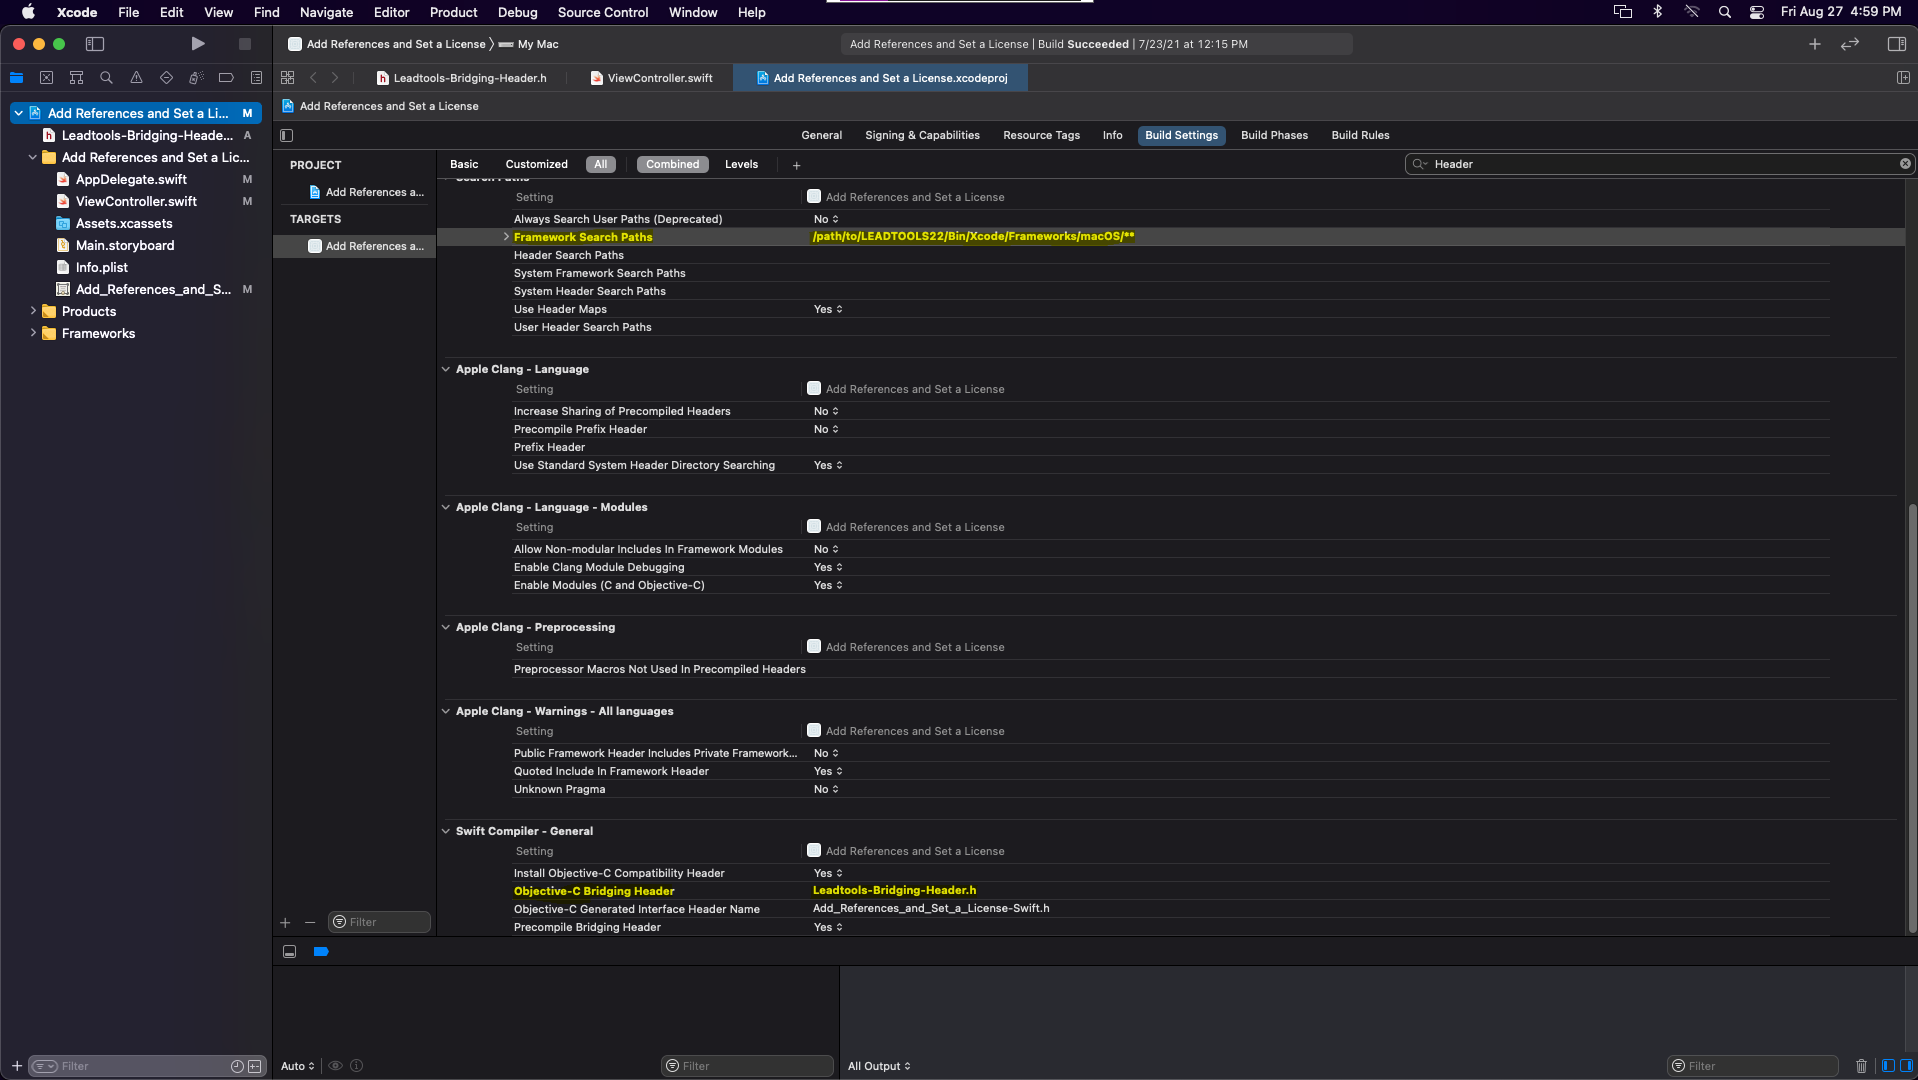Screen dimensions: 1918x1080
Task: Open Use Header Maps Yes dropdown
Action: click(828, 309)
